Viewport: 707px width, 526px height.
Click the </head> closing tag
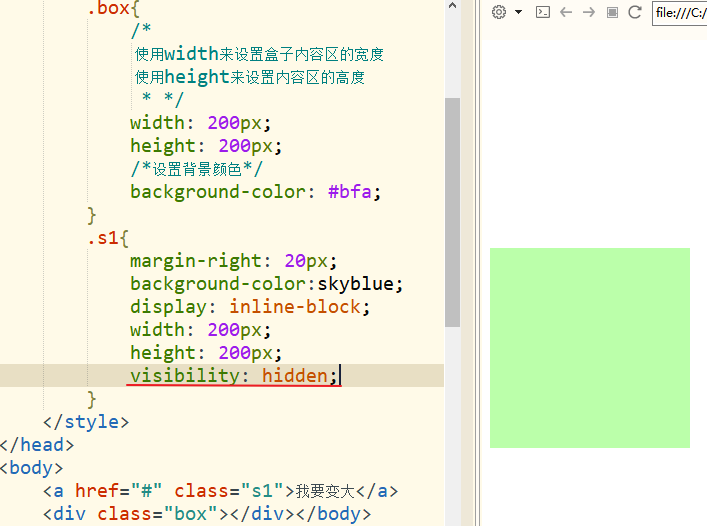point(37,445)
